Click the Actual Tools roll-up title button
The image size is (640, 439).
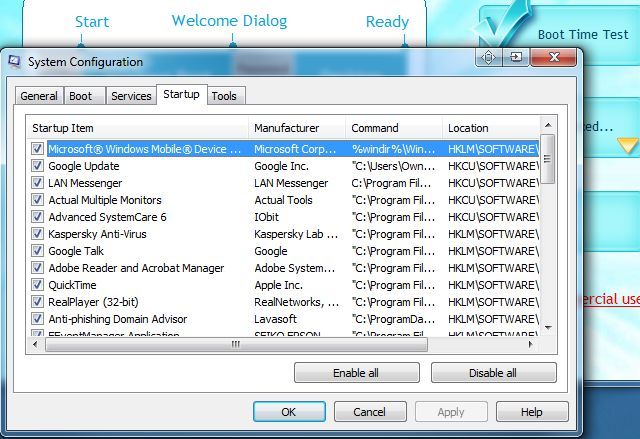click(516, 57)
